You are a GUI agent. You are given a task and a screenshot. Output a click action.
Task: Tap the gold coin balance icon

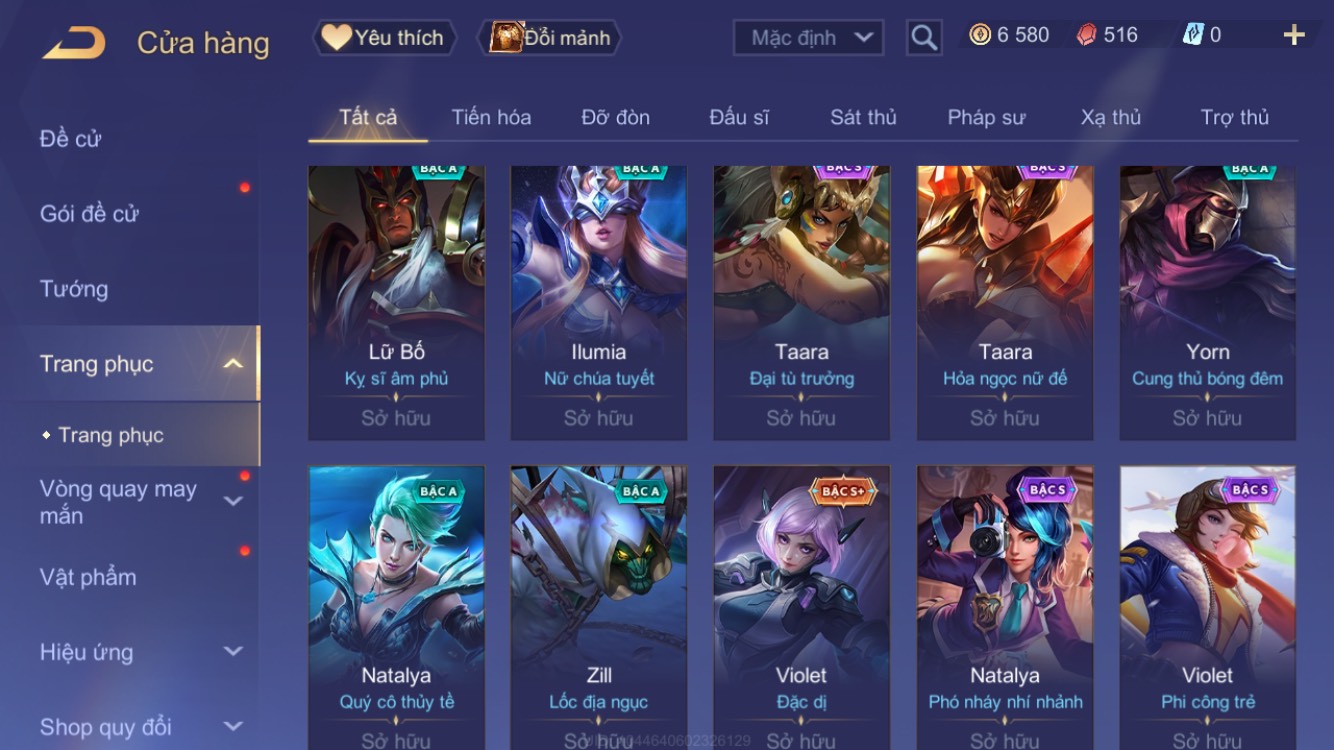[x=980, y=35]
